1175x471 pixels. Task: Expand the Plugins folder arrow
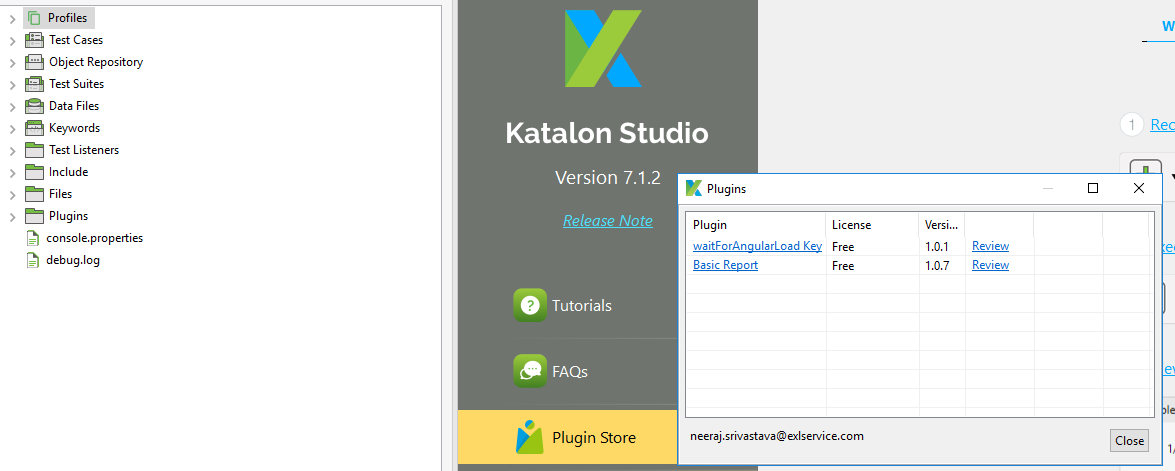[x=12, y=217]
